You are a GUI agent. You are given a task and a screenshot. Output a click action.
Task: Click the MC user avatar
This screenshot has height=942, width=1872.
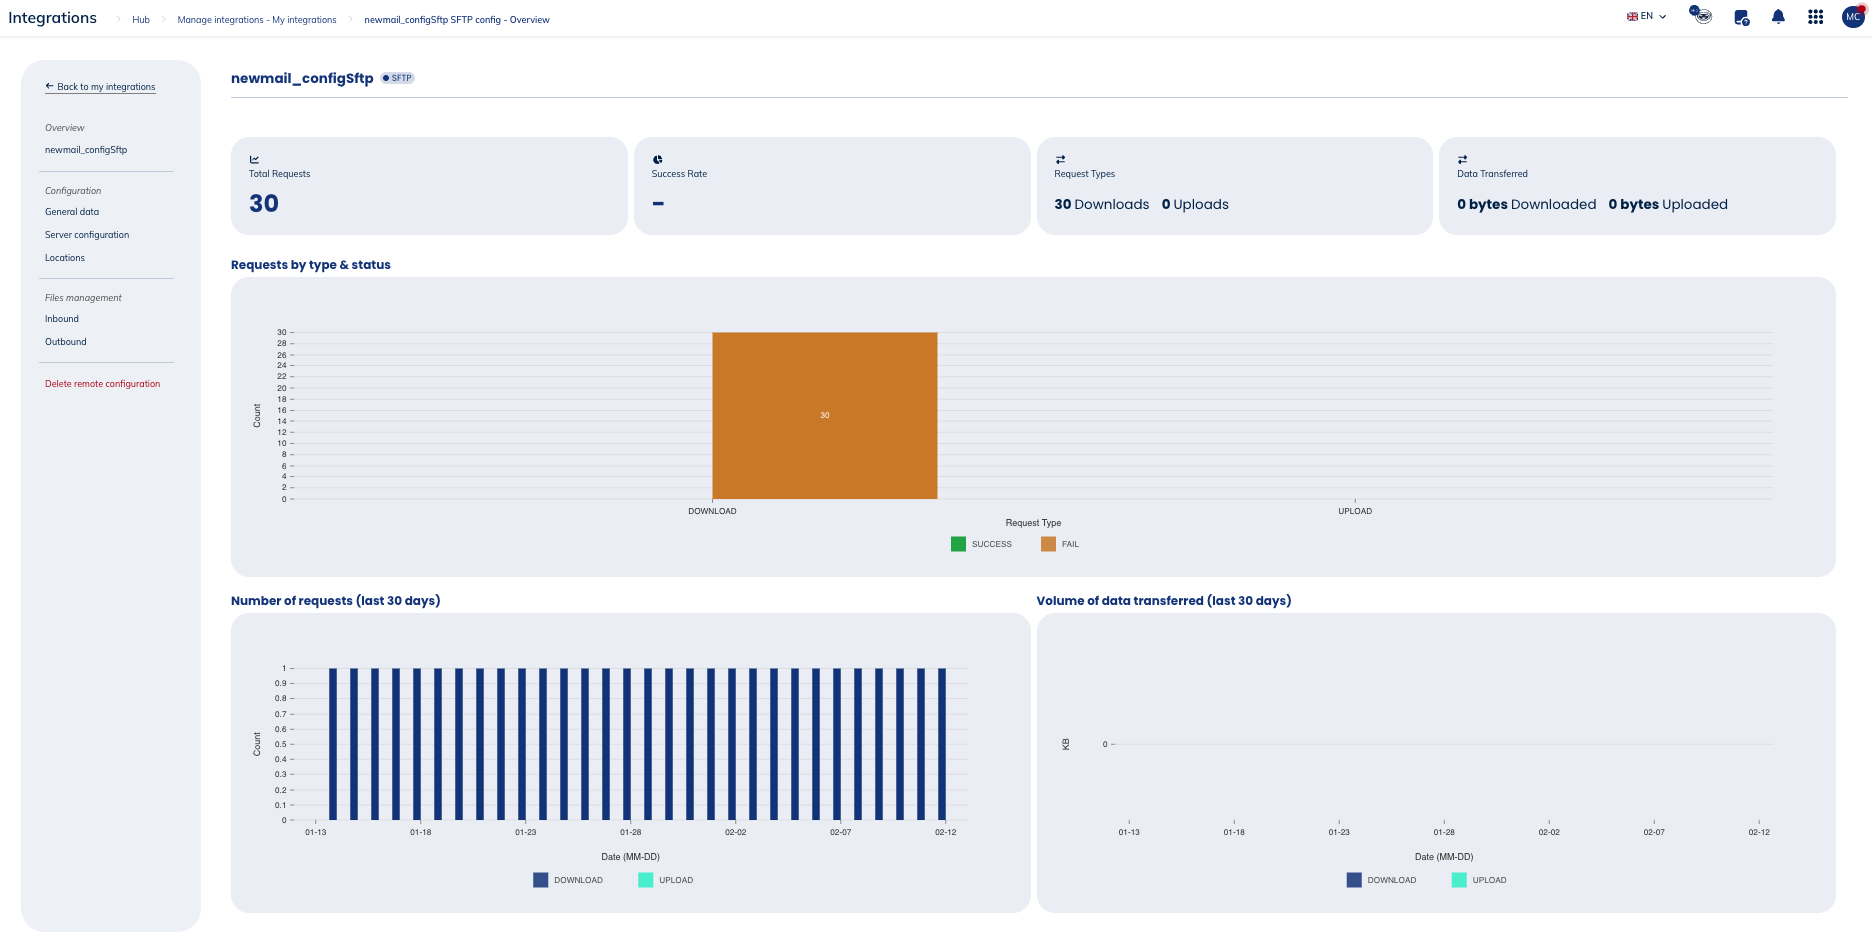tap(1853, 17)
